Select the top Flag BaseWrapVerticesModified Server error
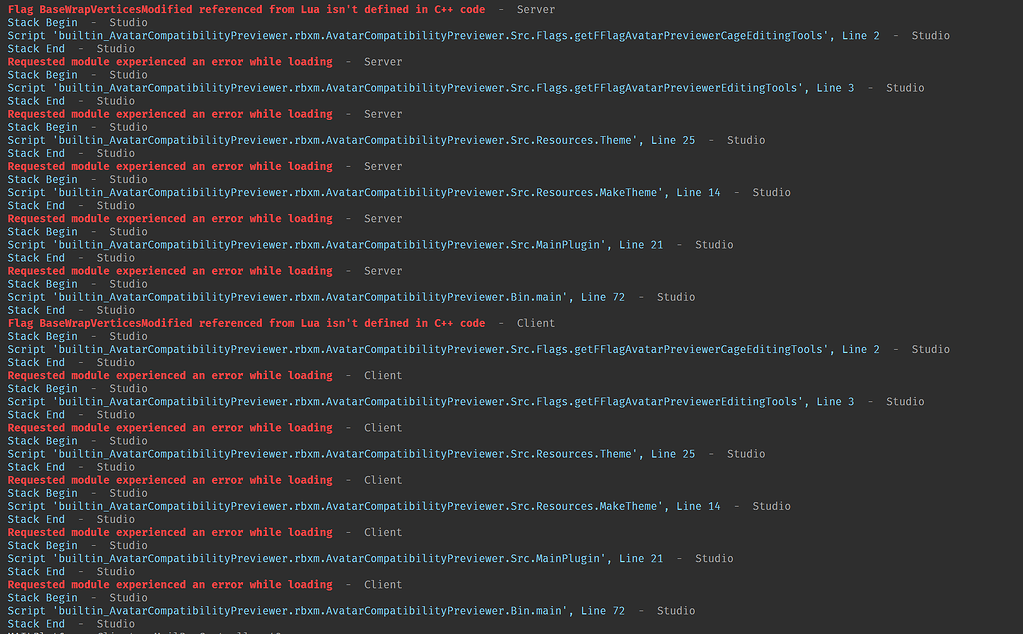The image size is (1023, 634). tap(240, 9)
